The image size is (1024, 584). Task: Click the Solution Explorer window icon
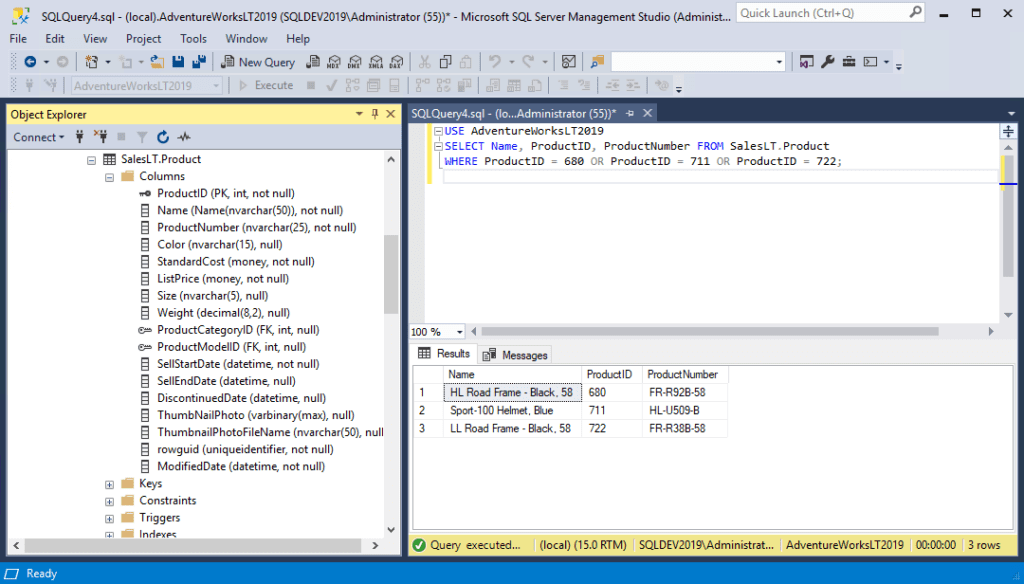point(807,61)
